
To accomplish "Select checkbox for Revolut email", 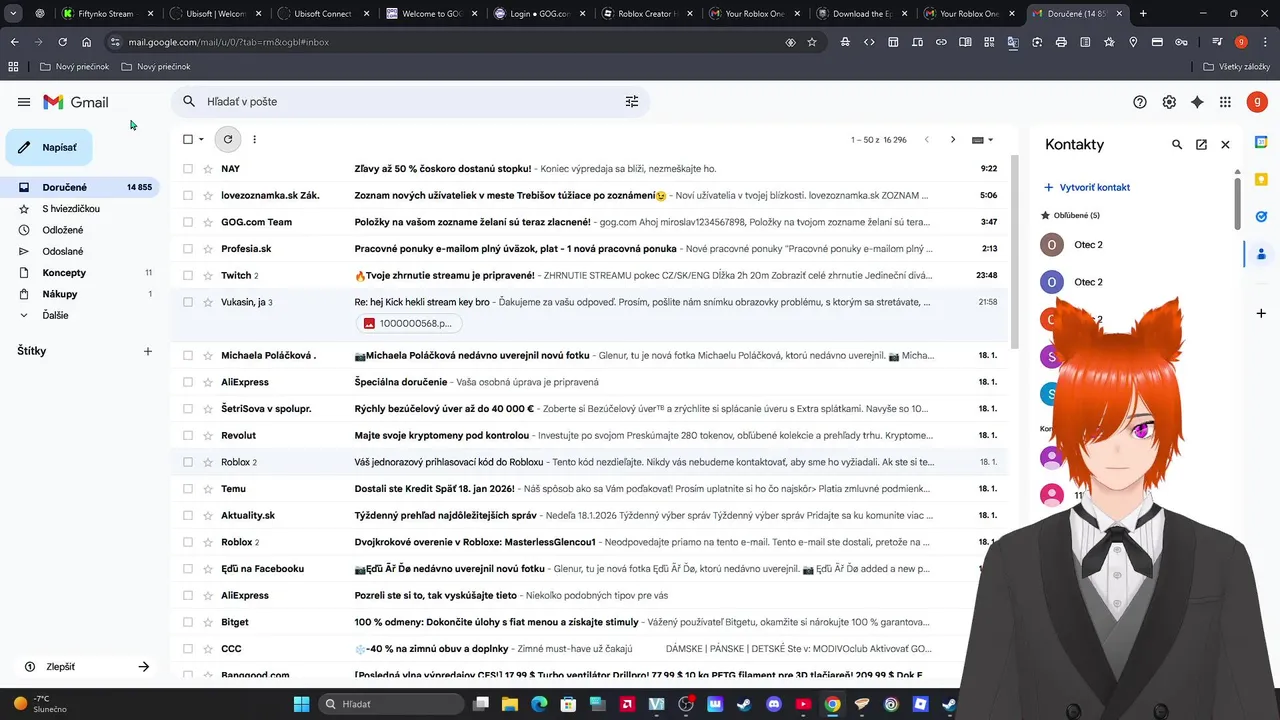I will point(188,435).
